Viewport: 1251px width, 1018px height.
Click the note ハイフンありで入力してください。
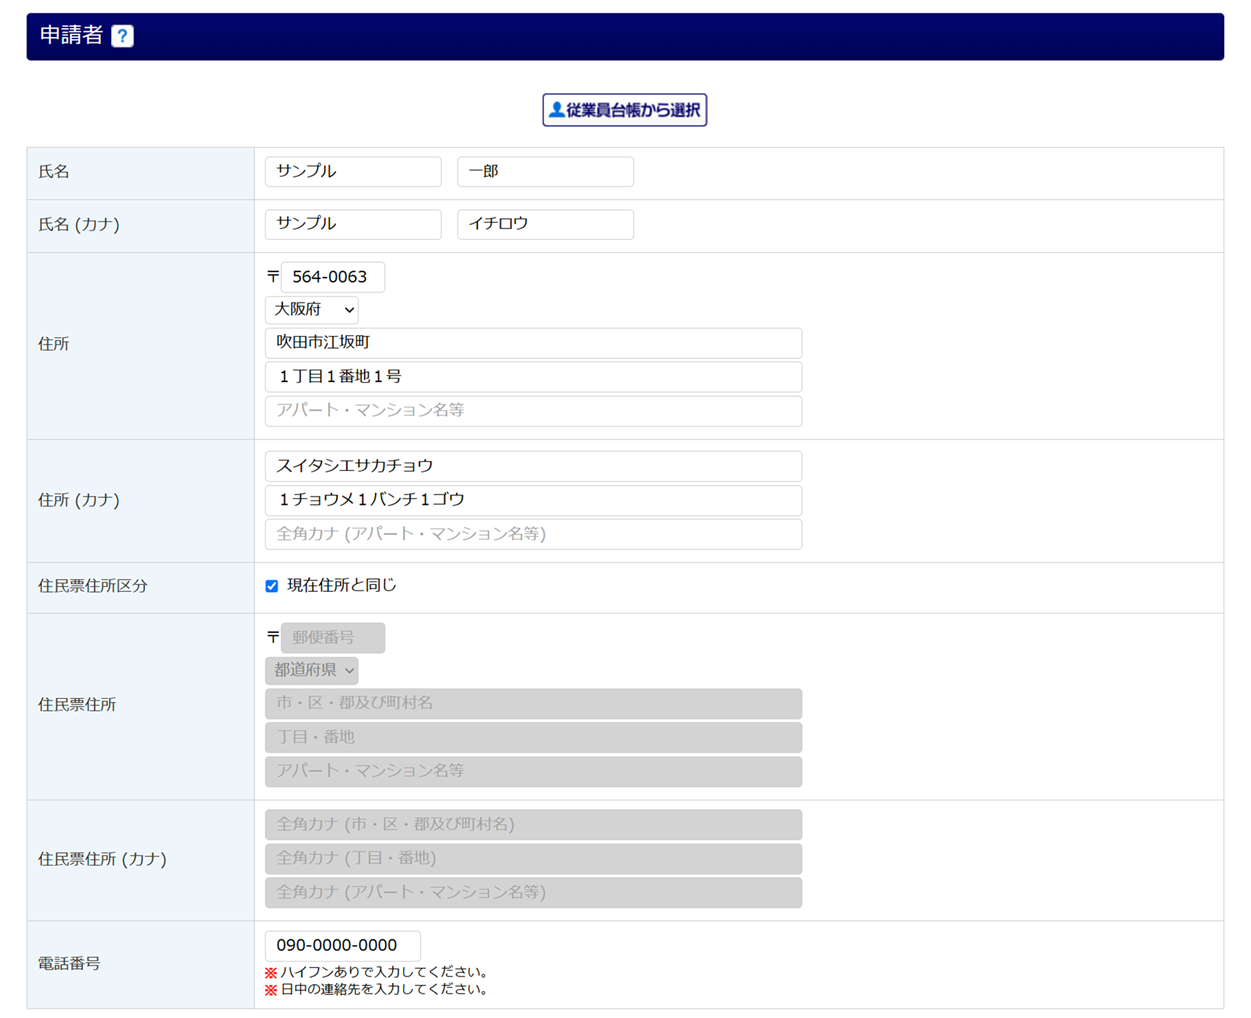pos(385,972)
